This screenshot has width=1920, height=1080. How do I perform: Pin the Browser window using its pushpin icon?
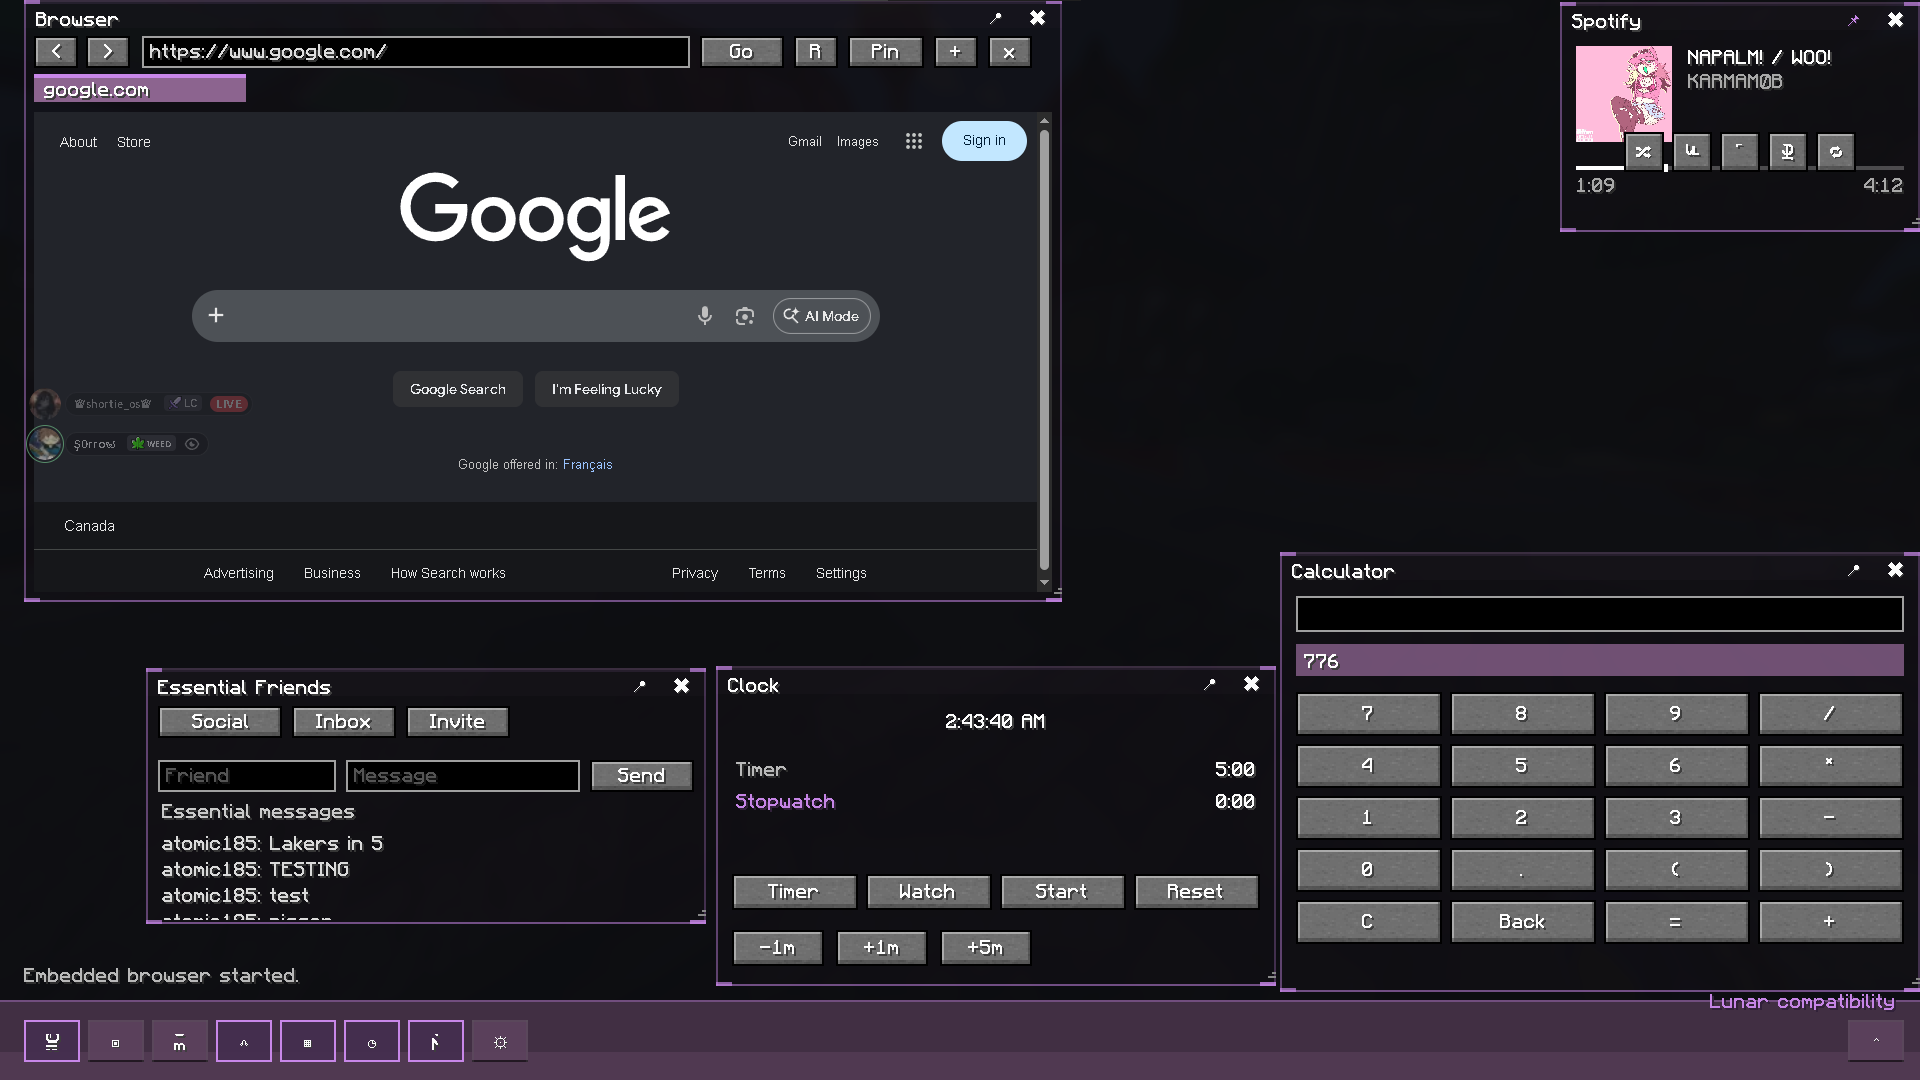pos(996,19)
